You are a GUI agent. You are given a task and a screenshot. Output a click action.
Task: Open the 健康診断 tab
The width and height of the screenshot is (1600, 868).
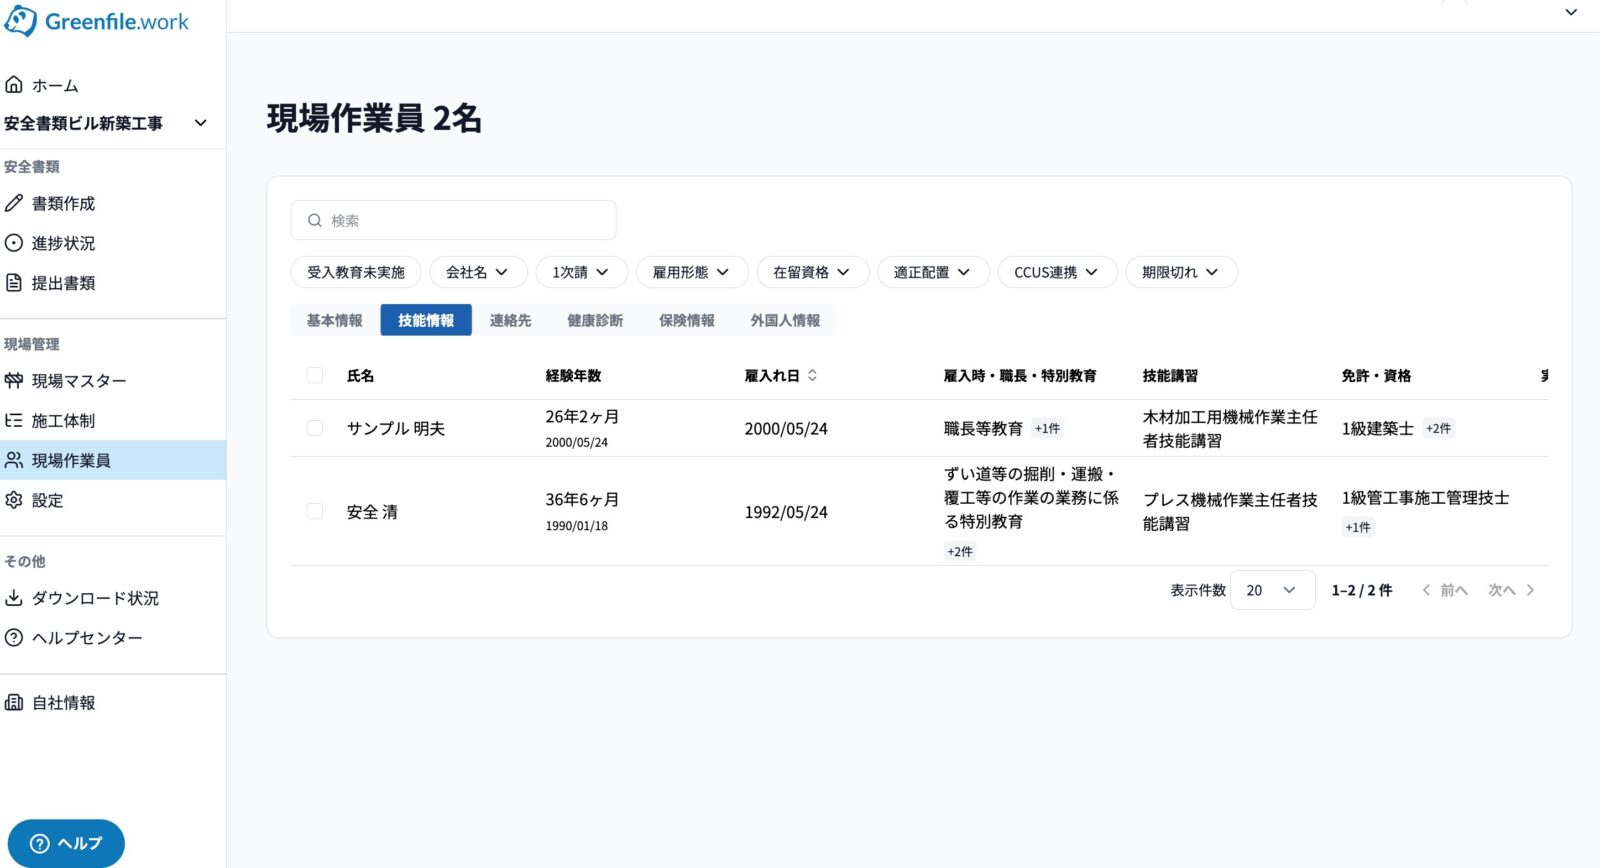pyautogui.click(x=595, y=320)
